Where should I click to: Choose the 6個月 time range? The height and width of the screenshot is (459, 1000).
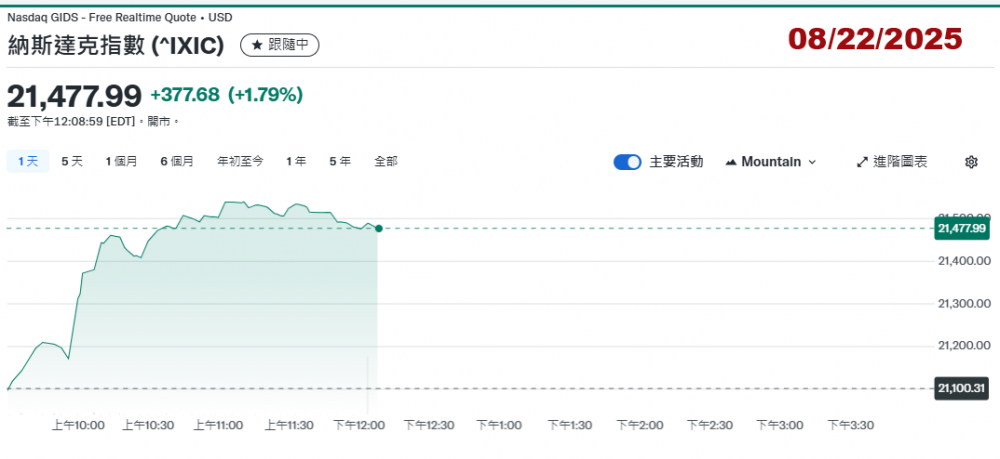177,161
